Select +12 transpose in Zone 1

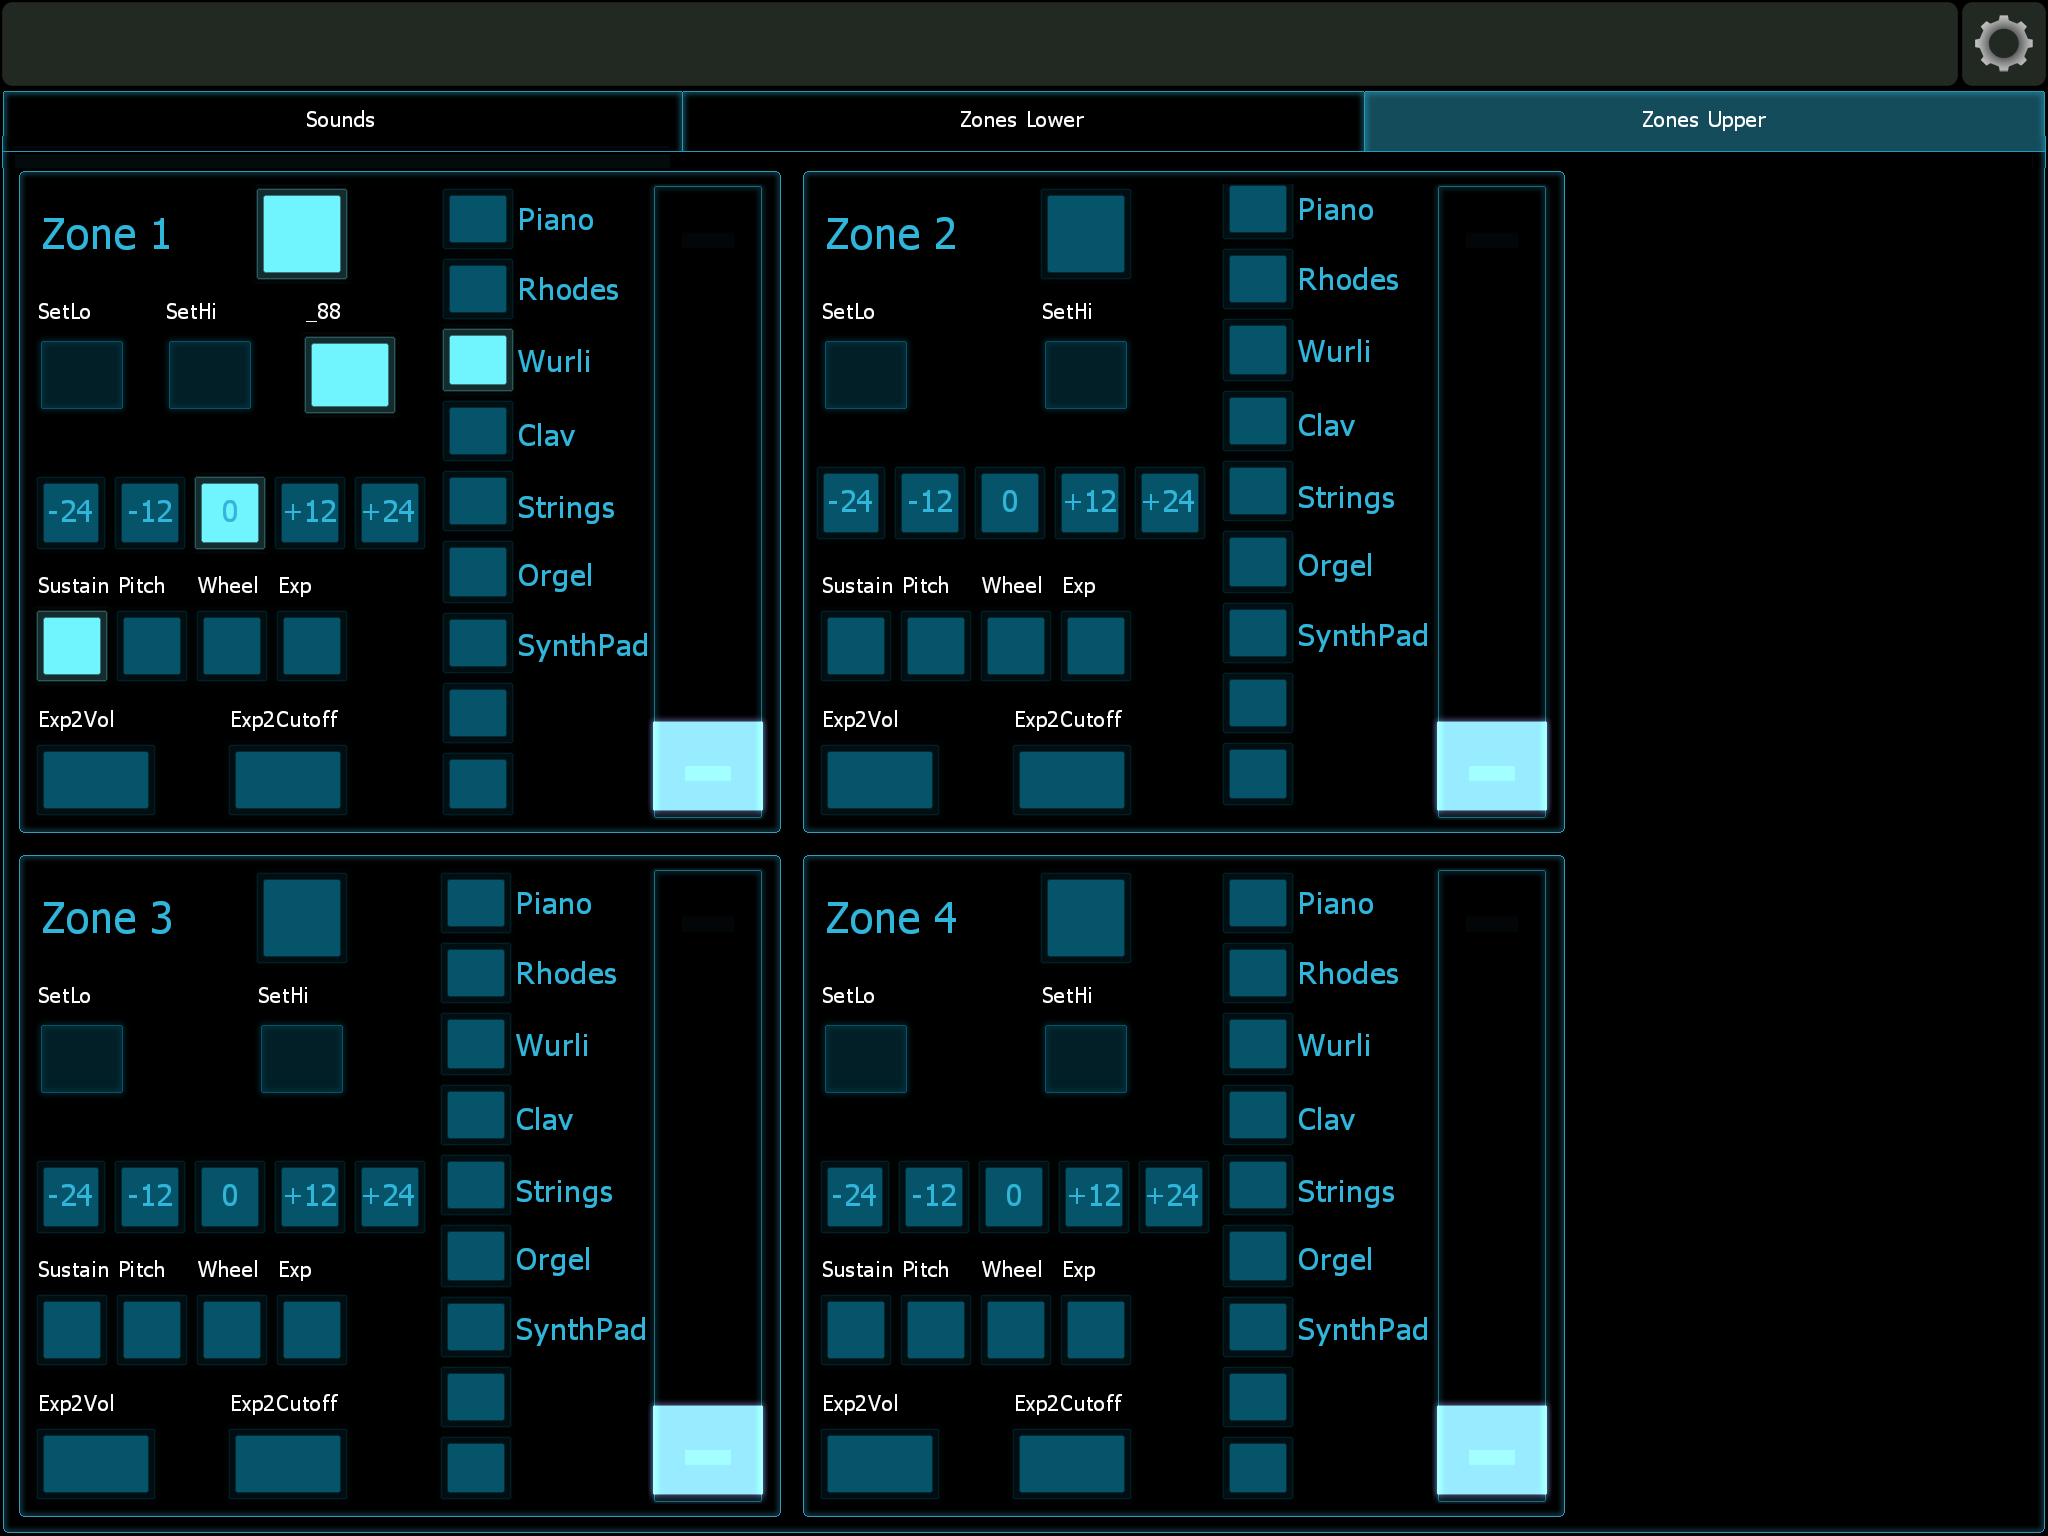pyautogui.click(x=310, y=512)
